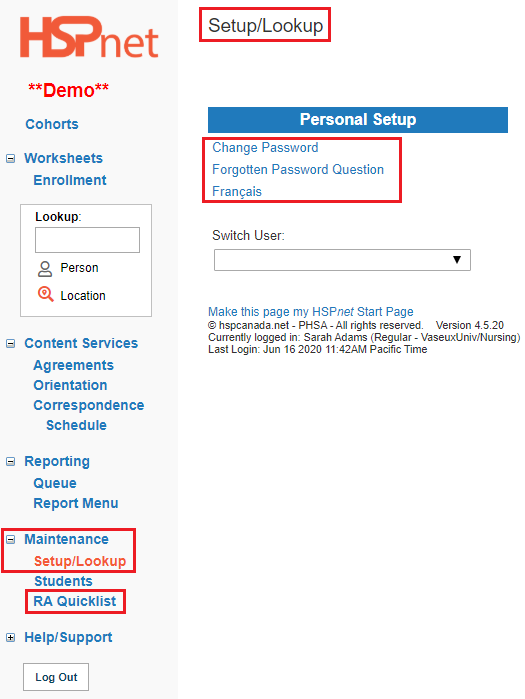Collapse the Content Services section
The width and height of the screenshot is (525, 699).
point(10,343)
